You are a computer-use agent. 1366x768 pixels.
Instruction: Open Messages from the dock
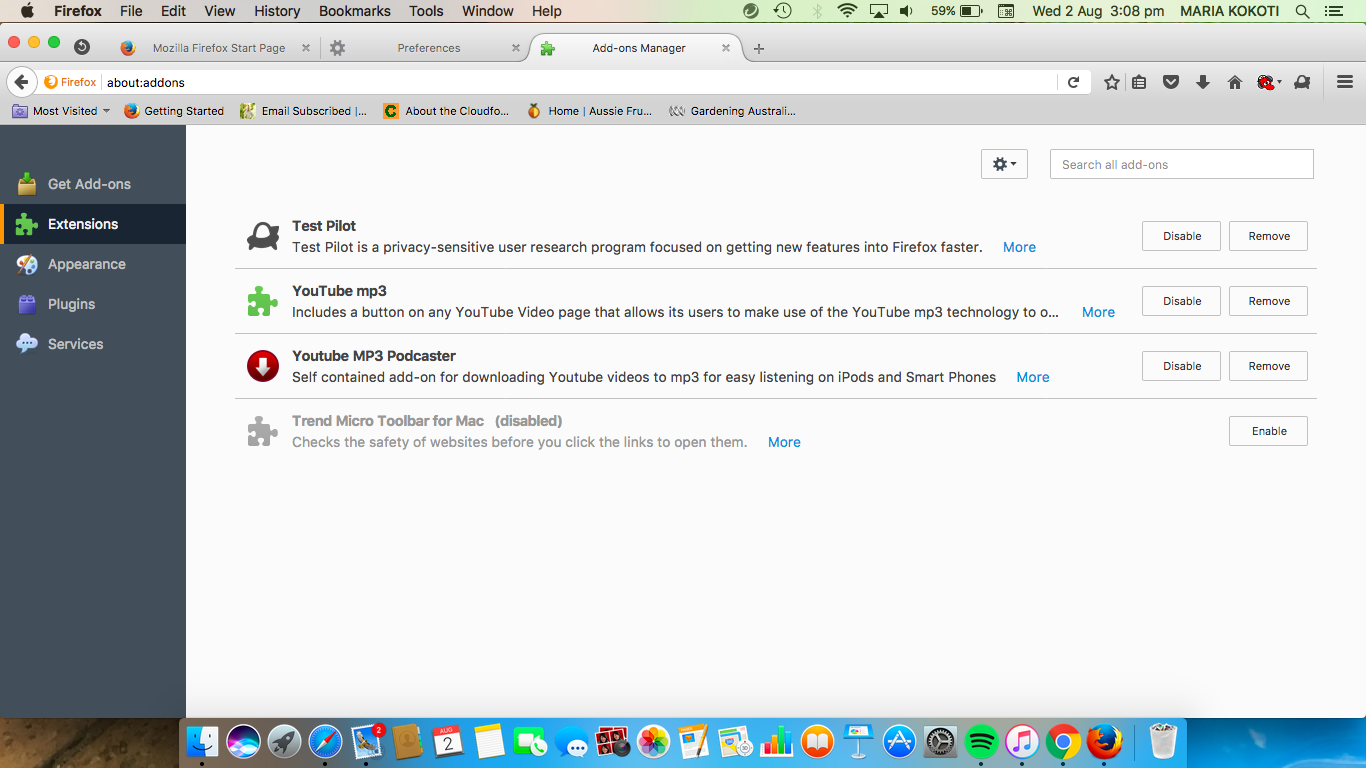pos(571,742)
